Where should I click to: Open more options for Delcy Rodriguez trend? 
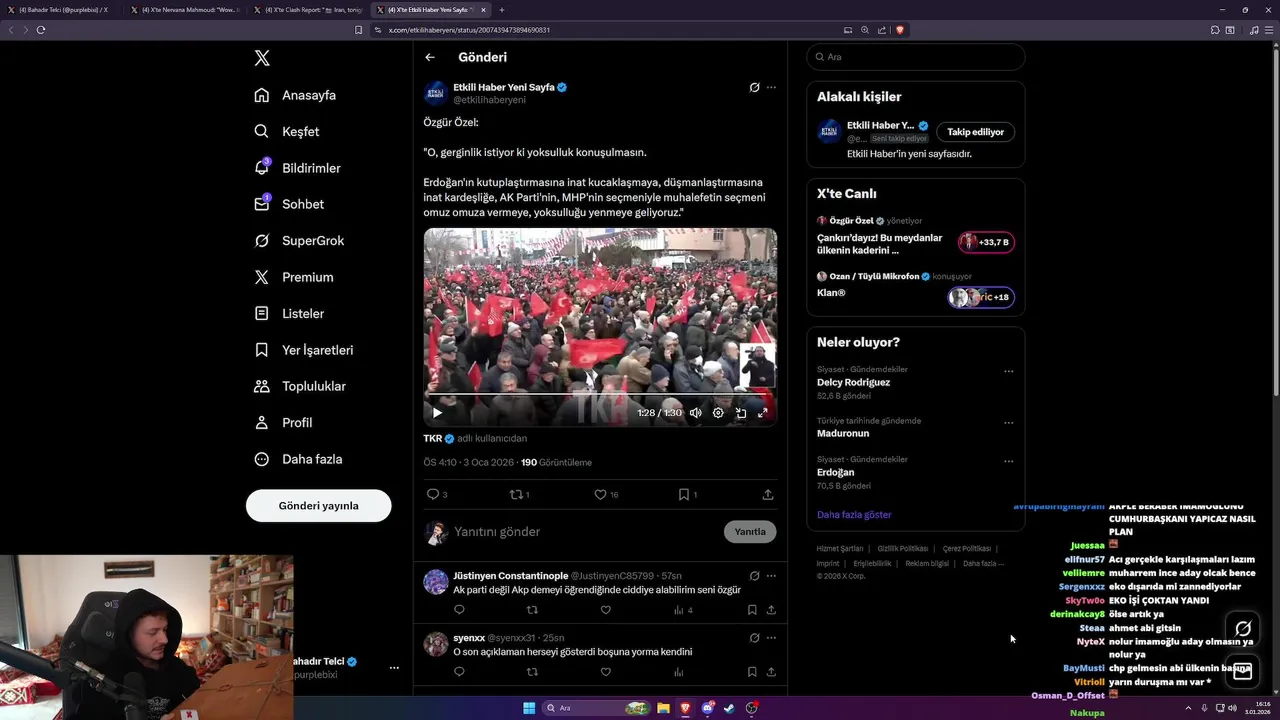point(1008,372)
